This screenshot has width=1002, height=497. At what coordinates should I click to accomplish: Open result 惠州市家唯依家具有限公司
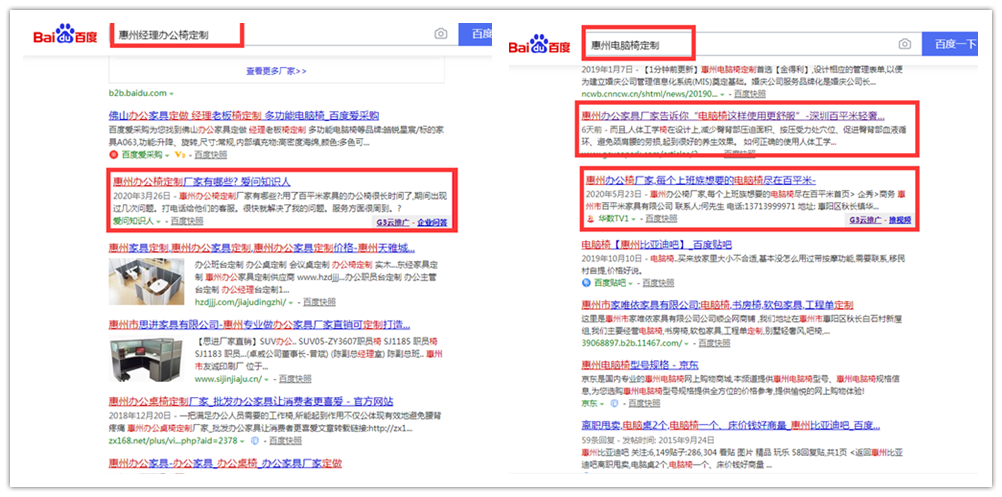coord(718,305)
